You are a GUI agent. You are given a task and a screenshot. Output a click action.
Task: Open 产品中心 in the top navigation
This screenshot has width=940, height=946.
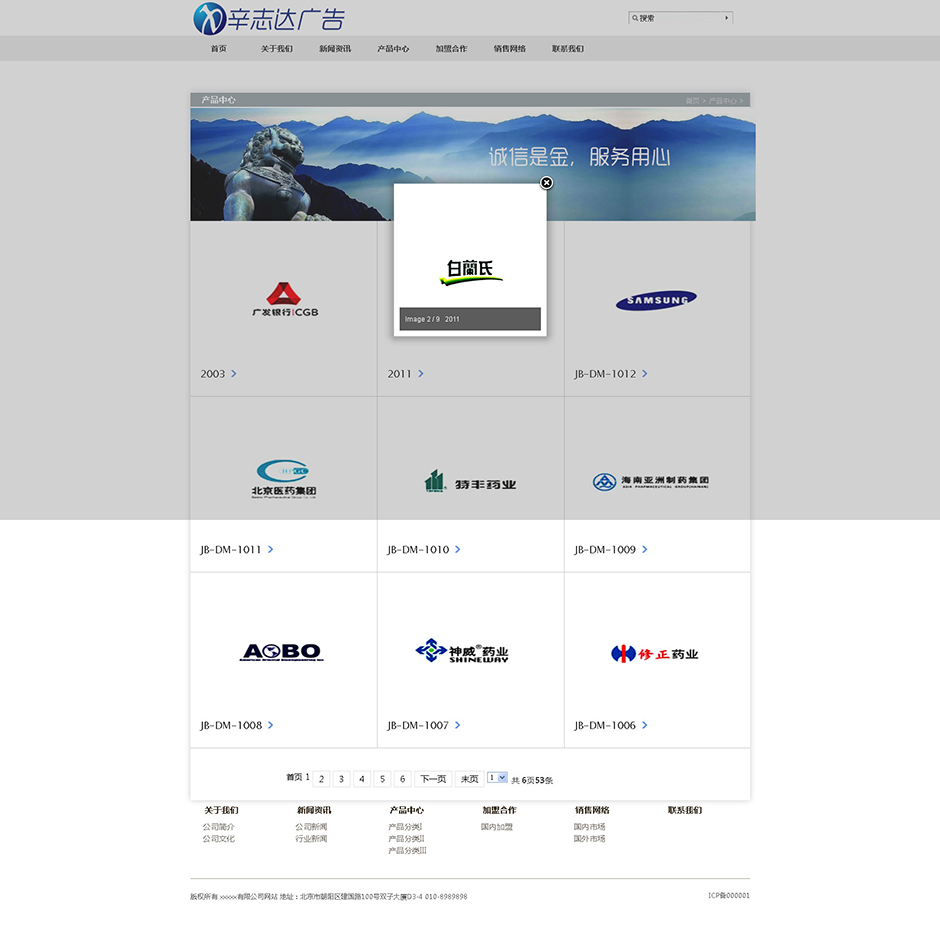[393, 49]
